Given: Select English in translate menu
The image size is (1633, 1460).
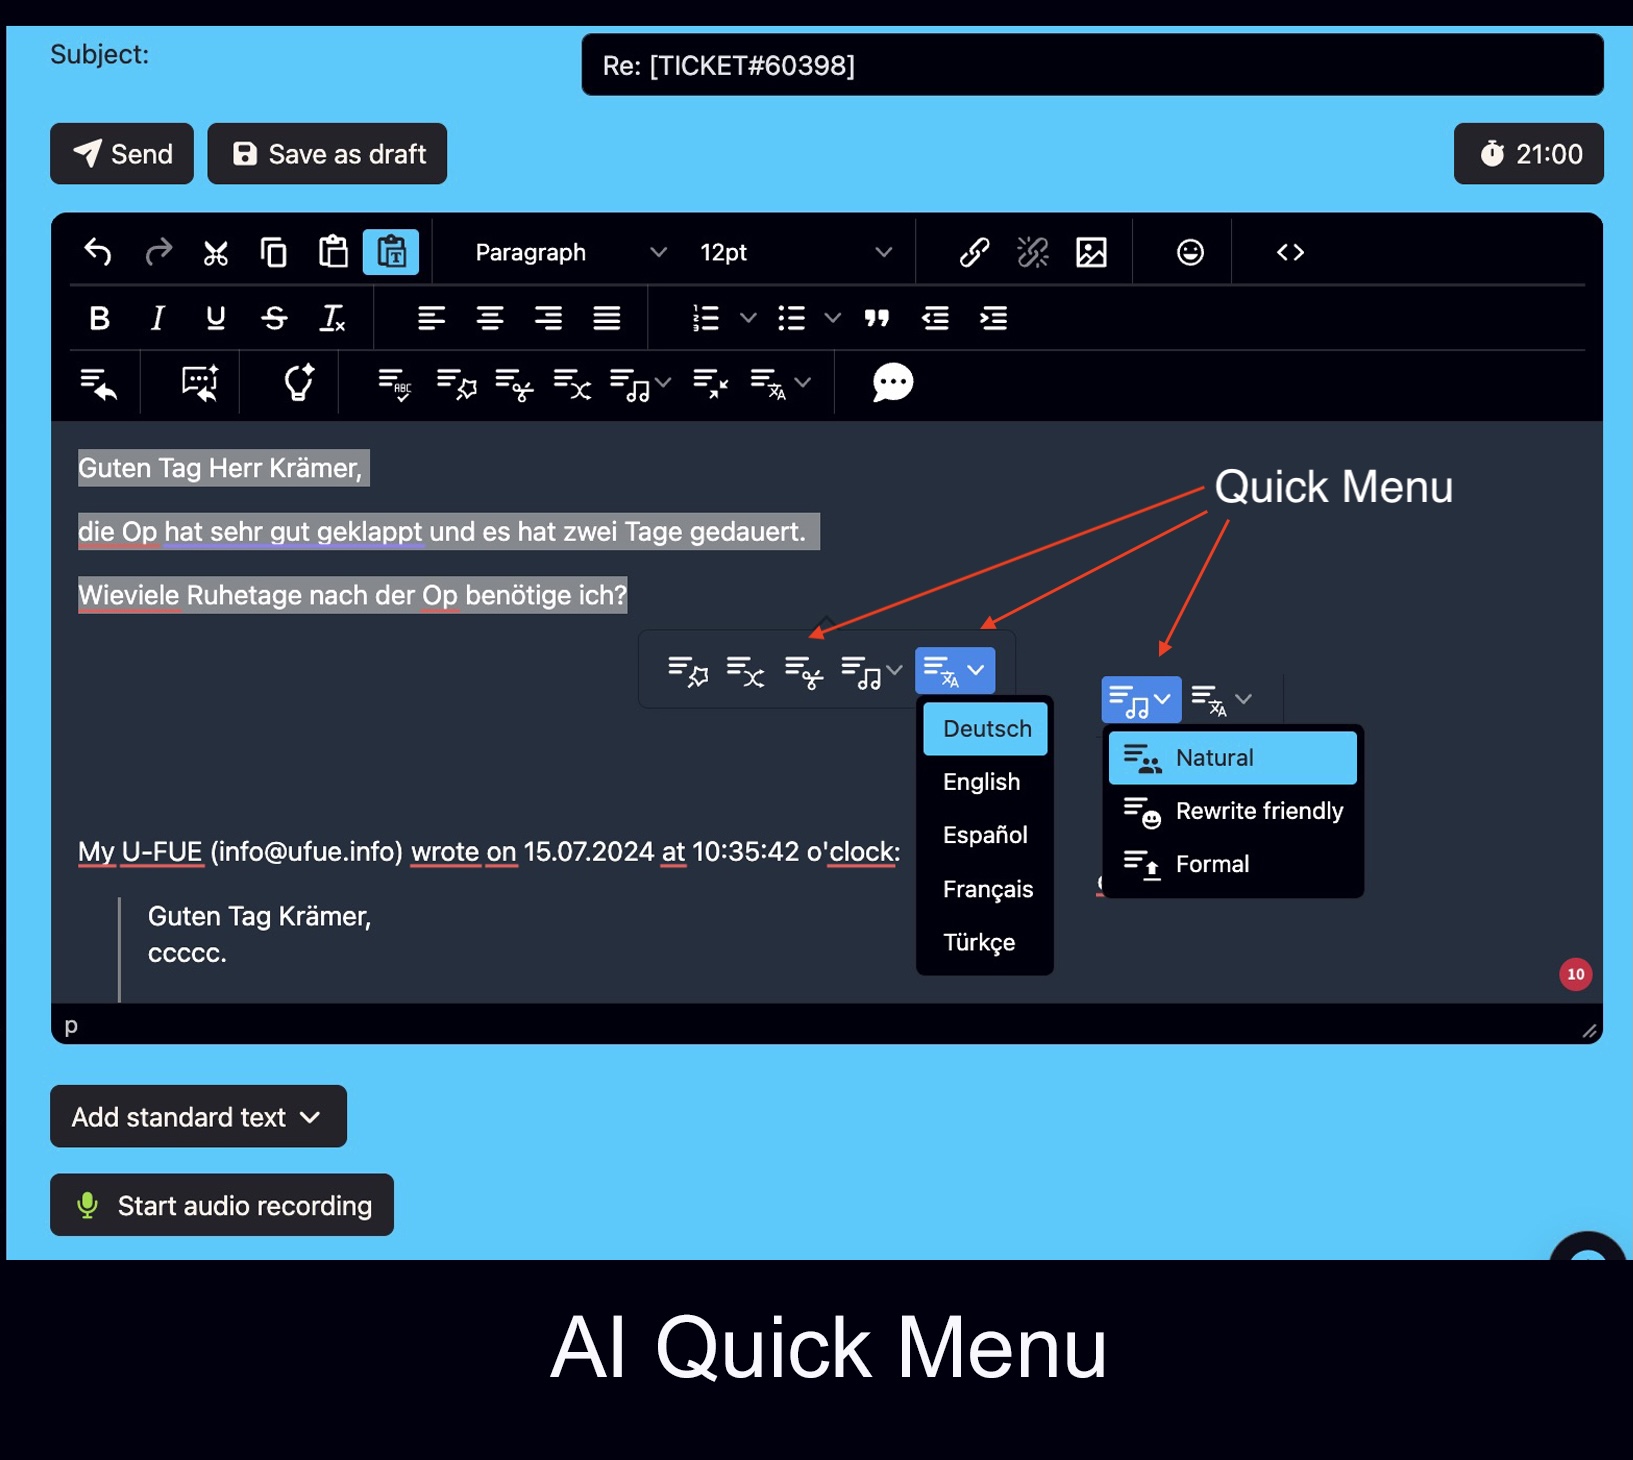Looking at the screenshot, I should 985,782.
